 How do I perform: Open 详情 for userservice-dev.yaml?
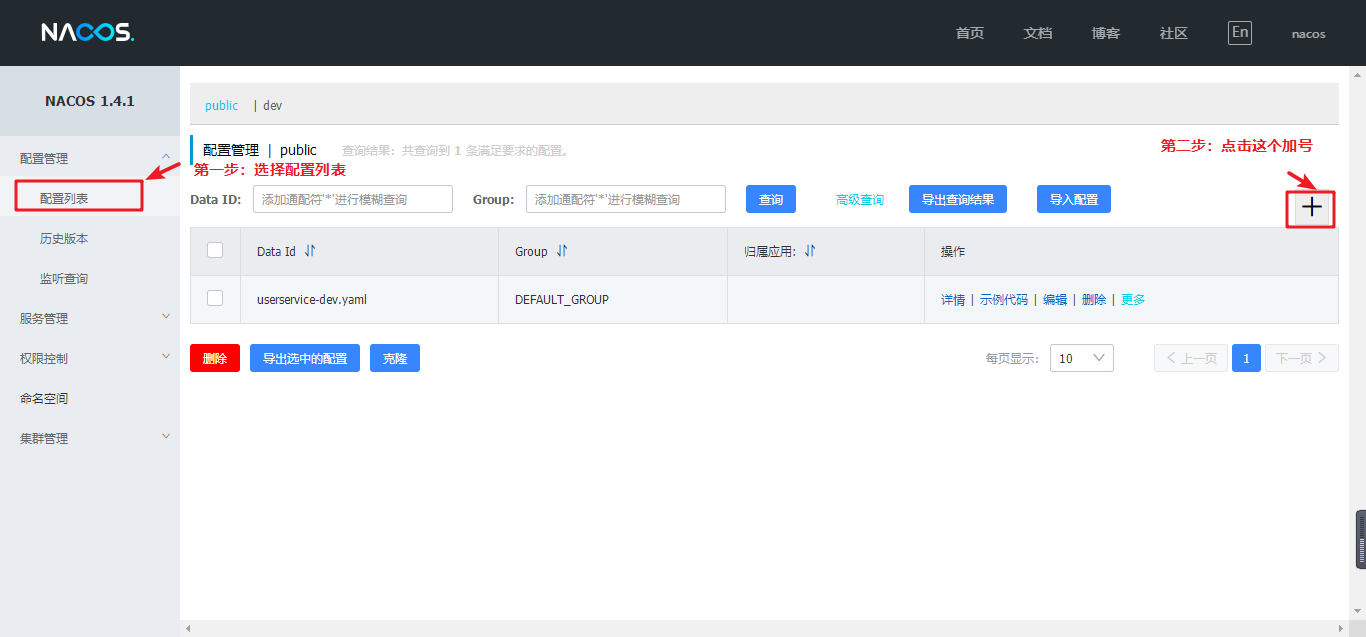pyautogui.click(x=953, y=299)
